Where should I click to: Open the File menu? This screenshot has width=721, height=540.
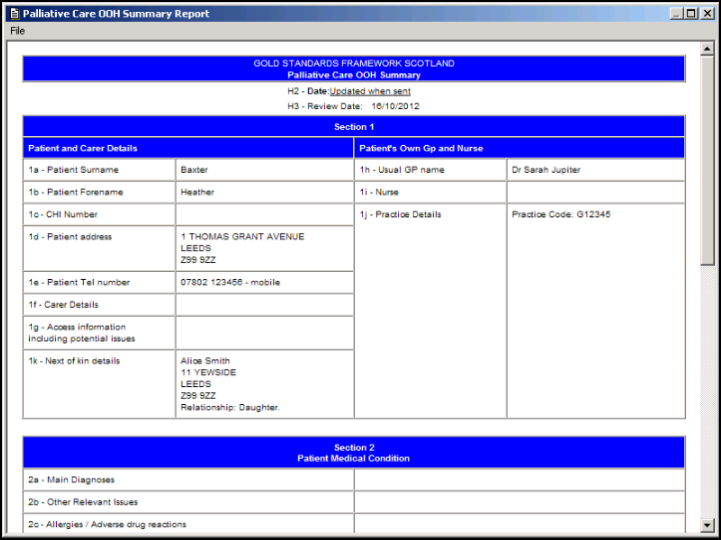(x=17, y=31)
